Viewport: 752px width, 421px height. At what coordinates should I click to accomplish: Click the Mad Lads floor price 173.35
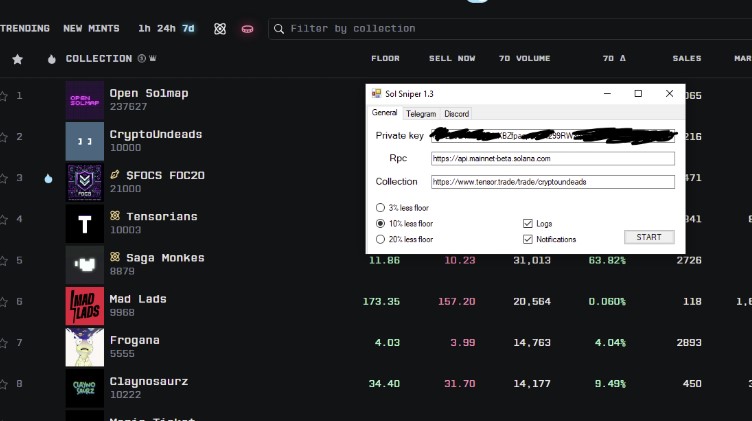pos(381,302)
